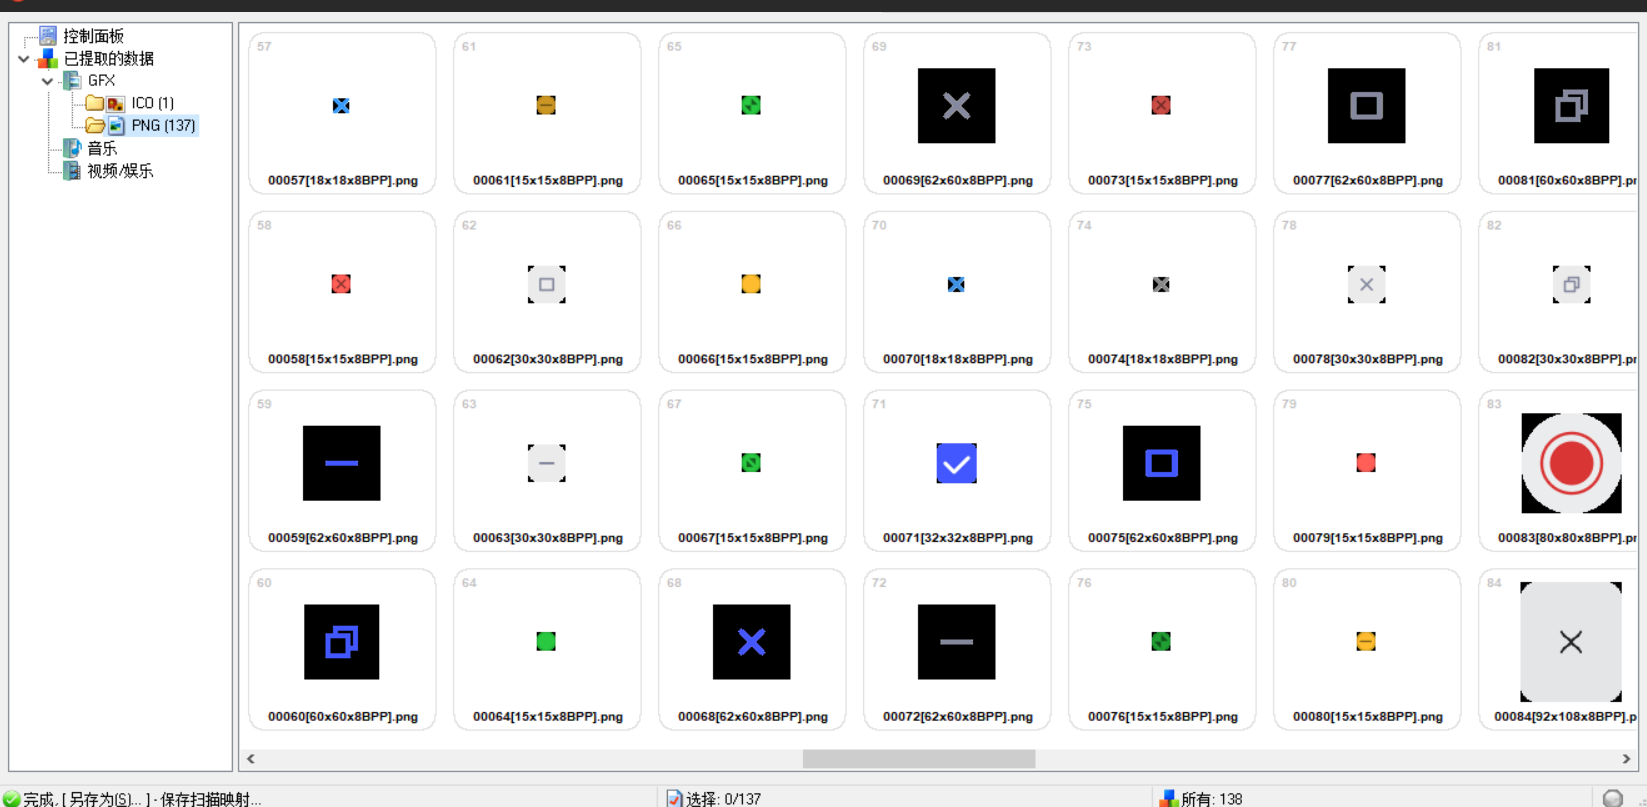Screen dimensions: 1647x807
Task: Select the blue X icon on black 00068
Action: pos(751,642)
